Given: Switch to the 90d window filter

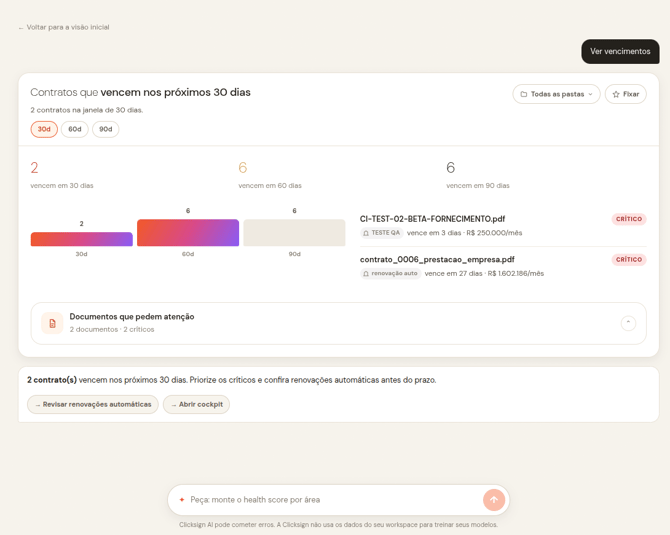Looking at the screenshot, I should click(106, 129).
